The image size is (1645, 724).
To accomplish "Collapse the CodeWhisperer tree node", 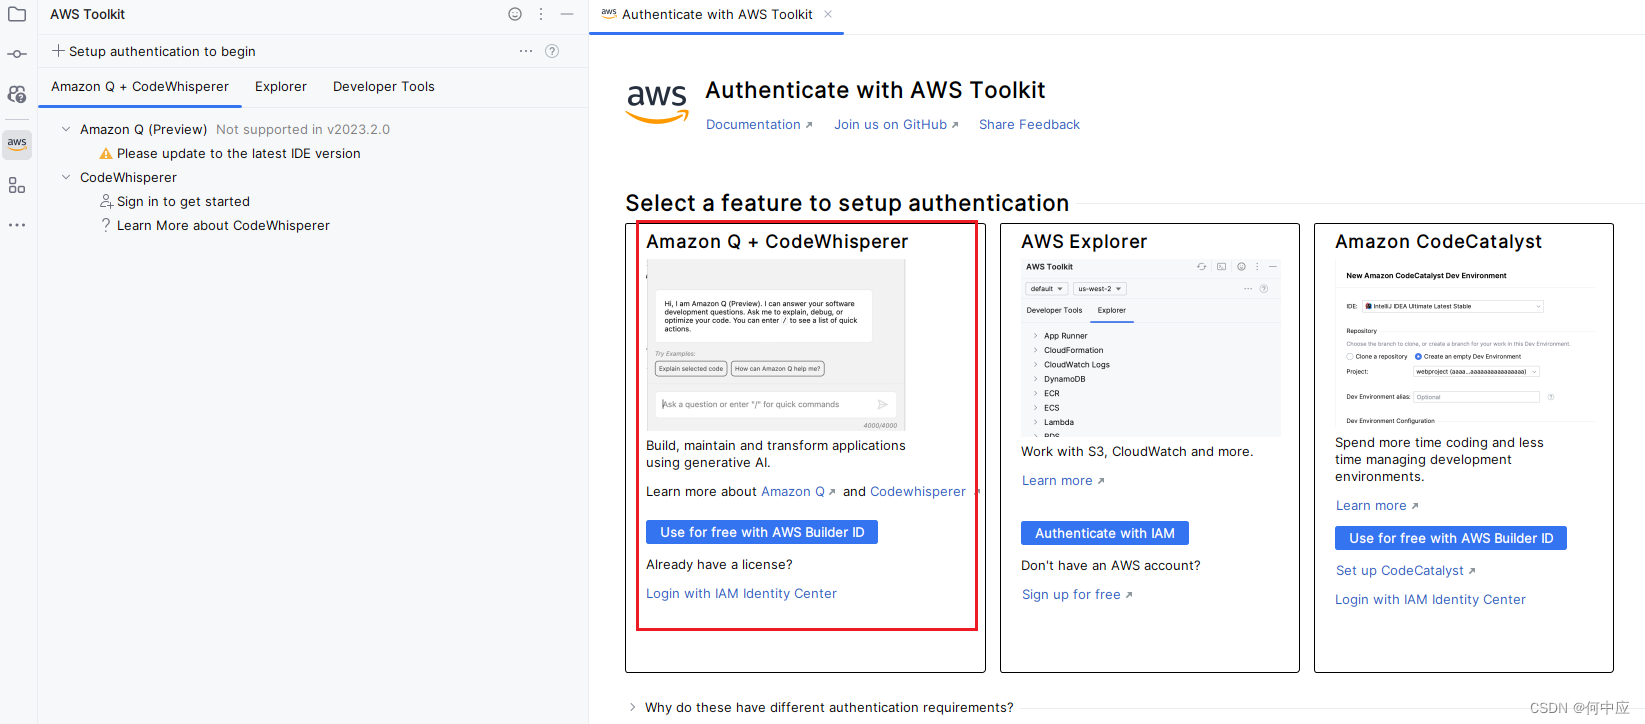I will click(66, 177).
